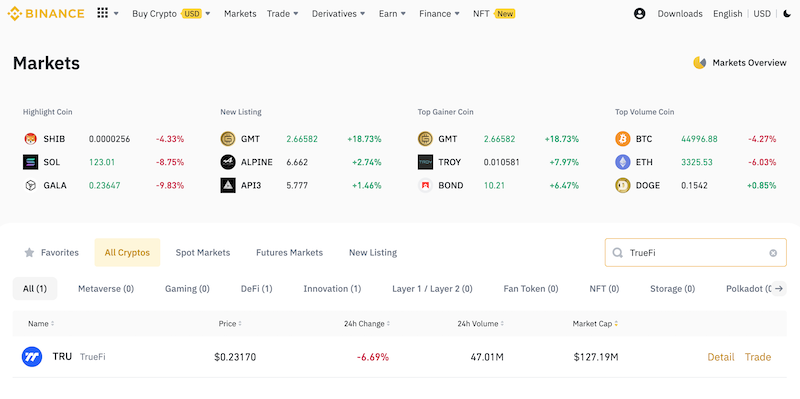Open the Buy Crypto dropdown menu

click(x=171, y=14)
